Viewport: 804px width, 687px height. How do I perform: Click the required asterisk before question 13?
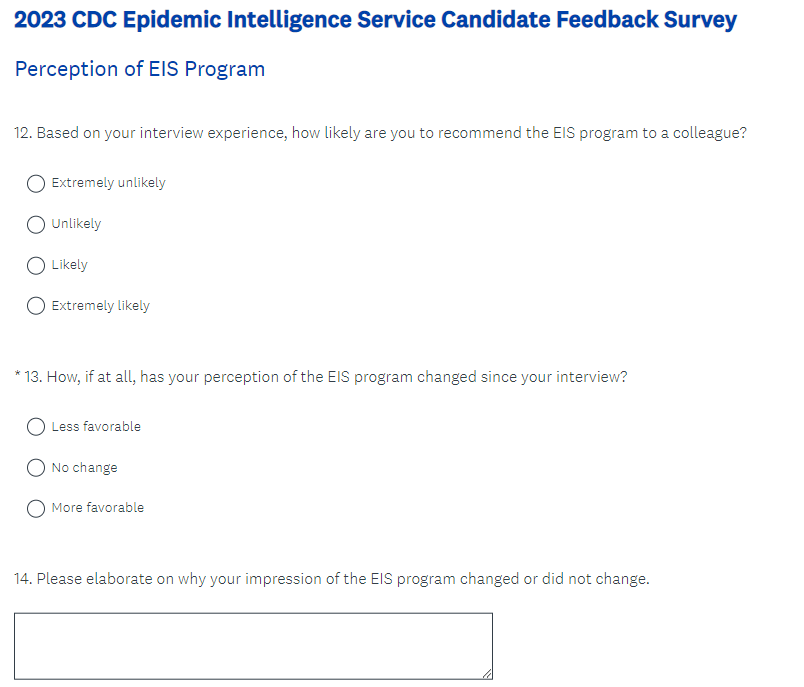(x=18, y=376)
